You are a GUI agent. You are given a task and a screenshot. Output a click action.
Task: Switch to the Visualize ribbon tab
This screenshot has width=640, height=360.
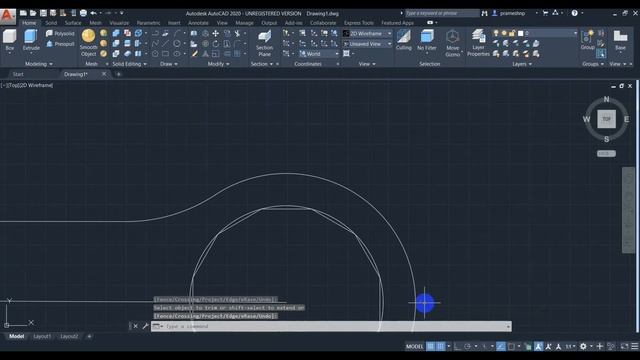tap(119, 23)
